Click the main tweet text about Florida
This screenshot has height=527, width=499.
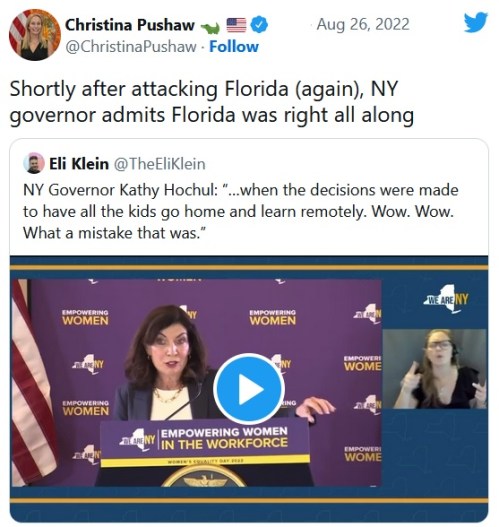pos(212,102)
